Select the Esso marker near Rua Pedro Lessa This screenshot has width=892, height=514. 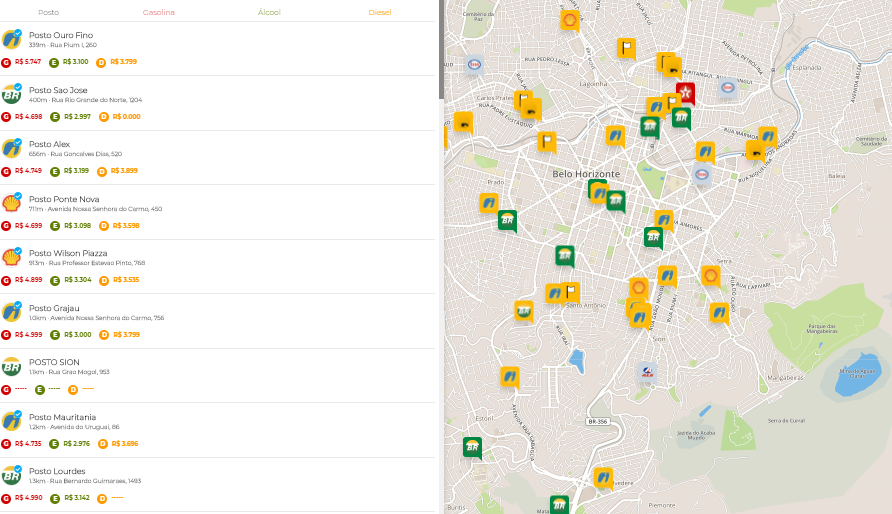474,65
